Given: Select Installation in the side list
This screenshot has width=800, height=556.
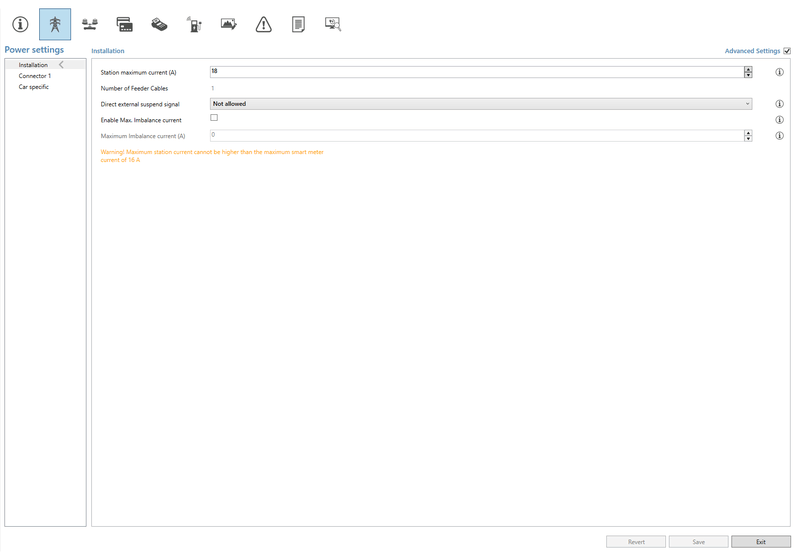Looking at the screenshot, I should pos(45,65).
